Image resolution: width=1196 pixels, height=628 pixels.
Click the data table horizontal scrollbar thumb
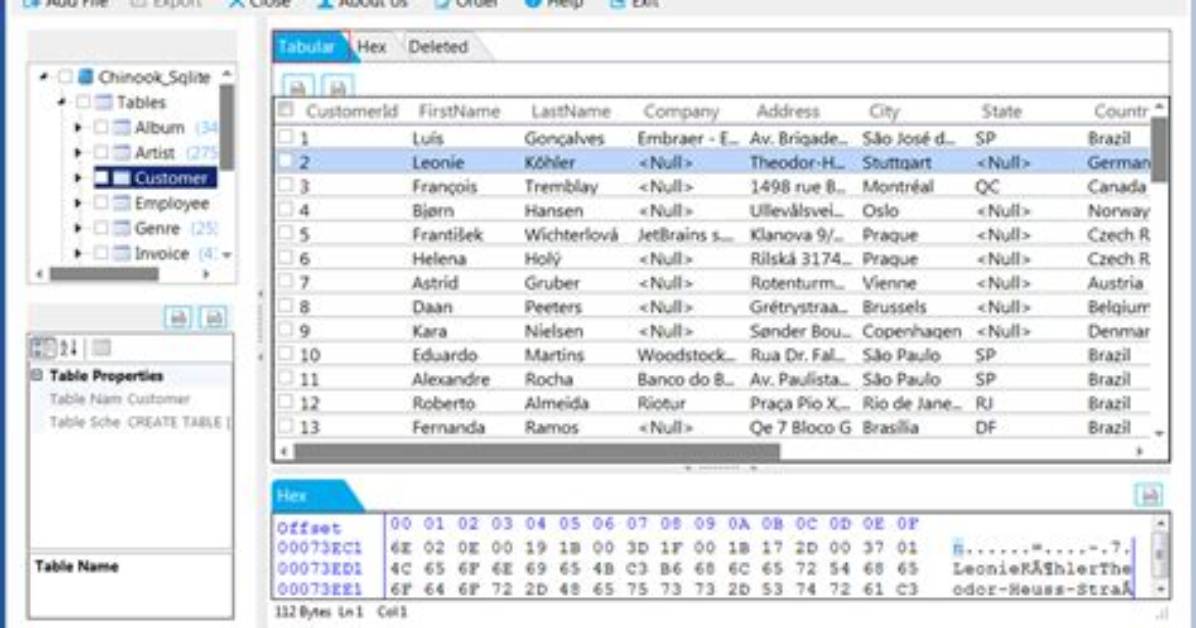tap(538, 452)
